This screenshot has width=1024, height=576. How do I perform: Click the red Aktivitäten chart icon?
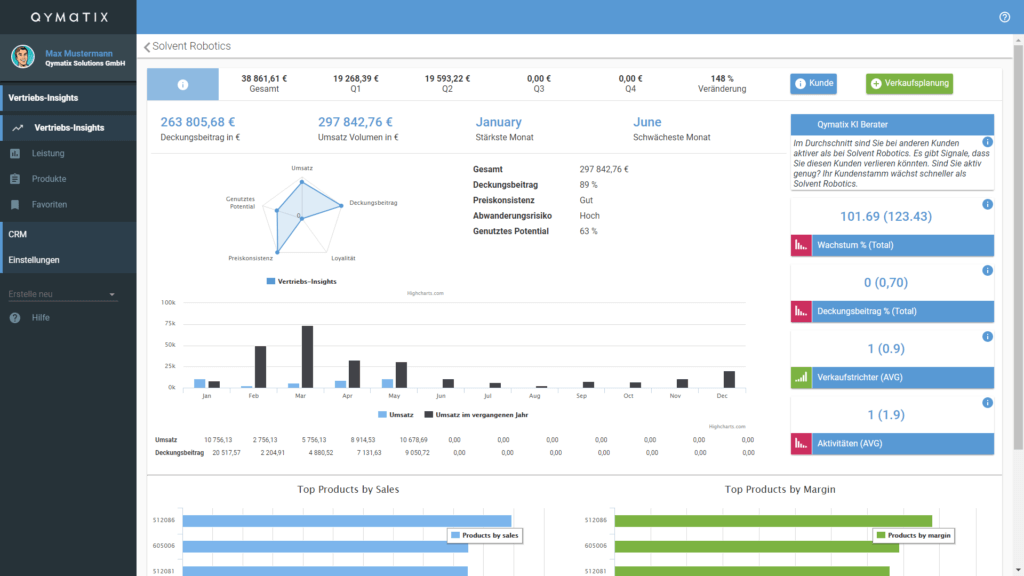[x=801, y=443]
